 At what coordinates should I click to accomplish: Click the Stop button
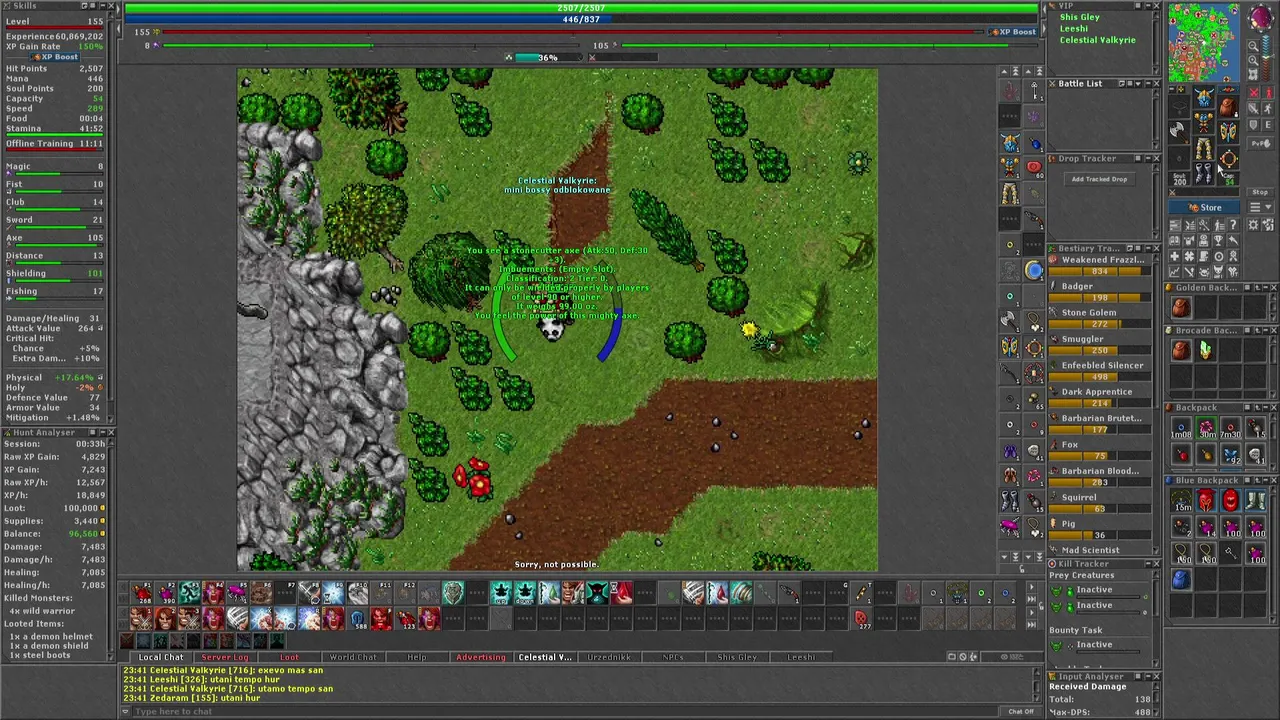[1260, 192]
